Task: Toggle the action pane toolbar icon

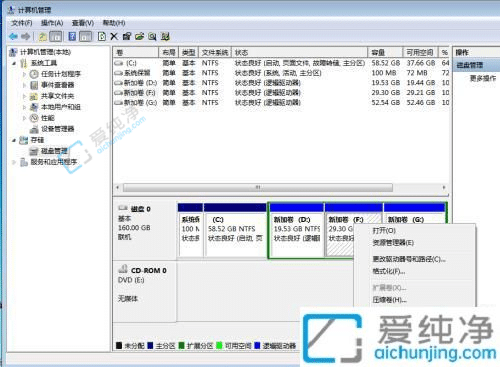Action: (86, 36)
